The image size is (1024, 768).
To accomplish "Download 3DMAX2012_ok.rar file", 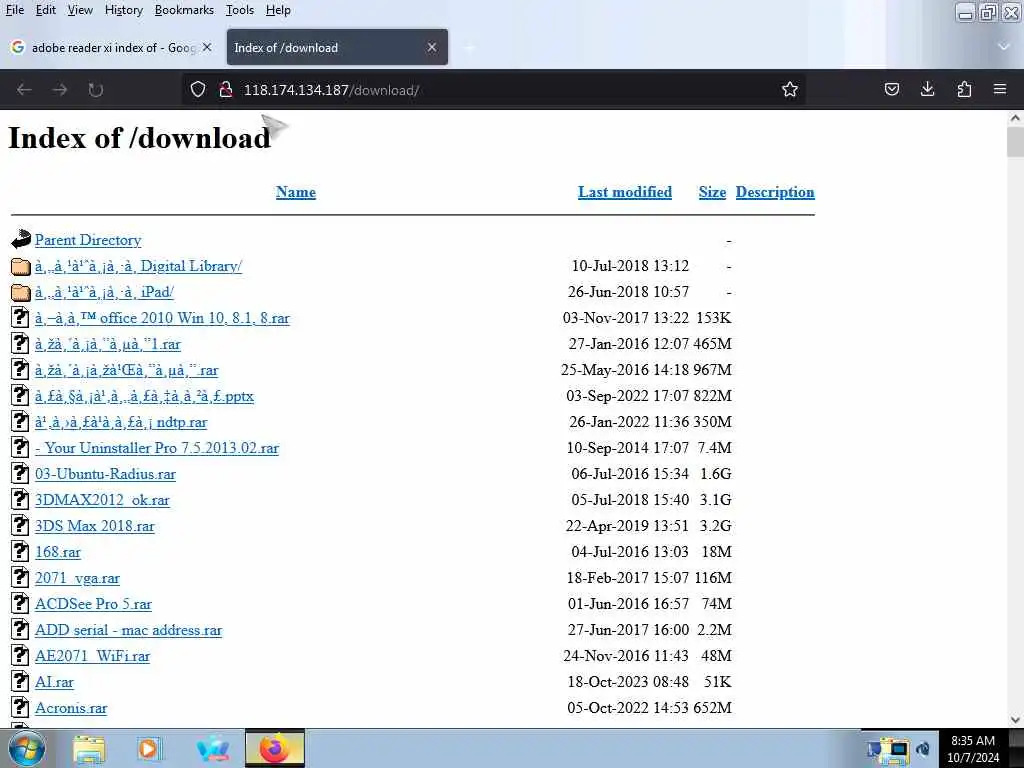I will pyautogui.click(x=103, y=500).
